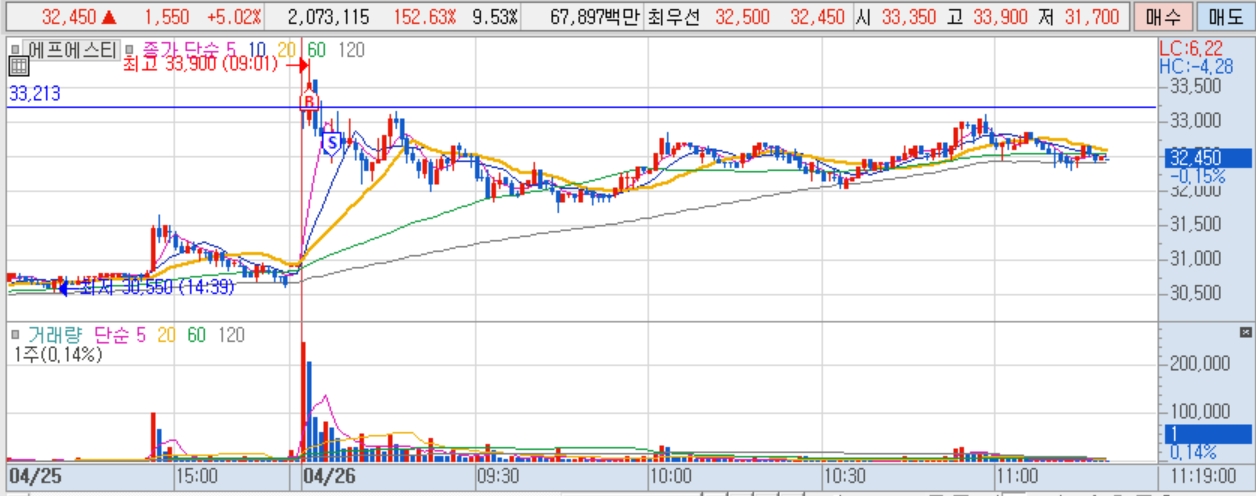The height and width of the screenshot is (496, 1256).
Task: Click the 31,700 low price value
Action: tap(1093, 17)
